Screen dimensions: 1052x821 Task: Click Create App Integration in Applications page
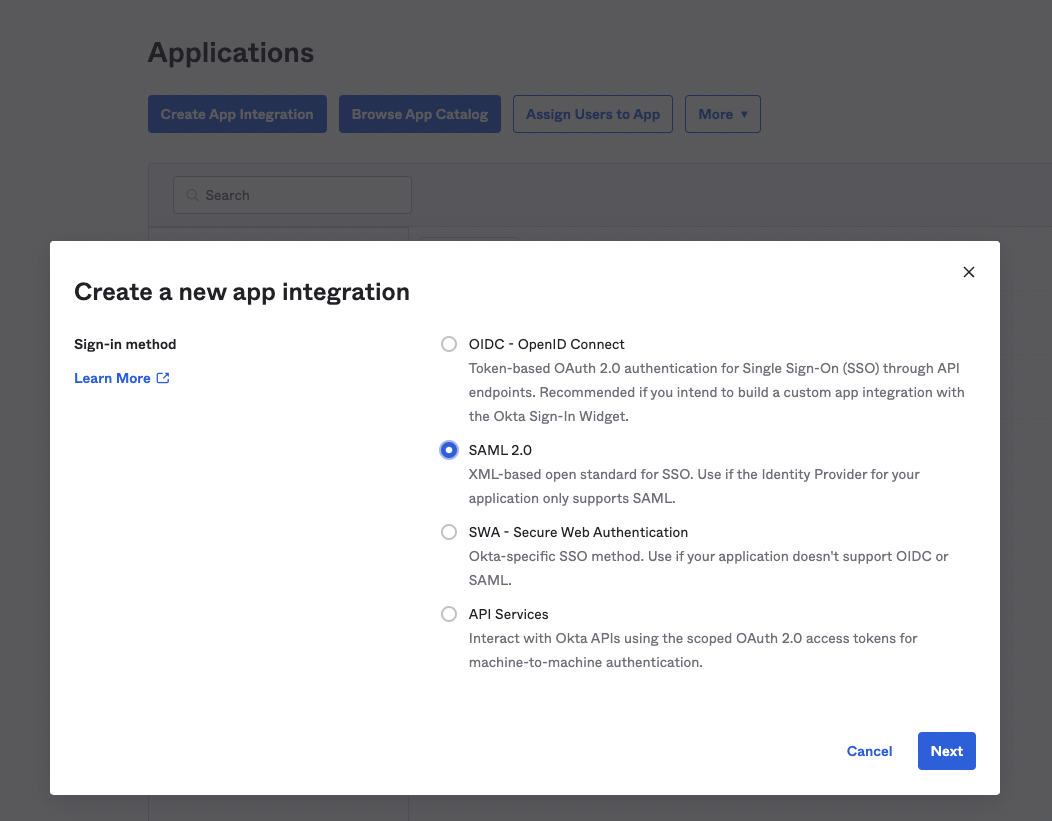point(237,114)
